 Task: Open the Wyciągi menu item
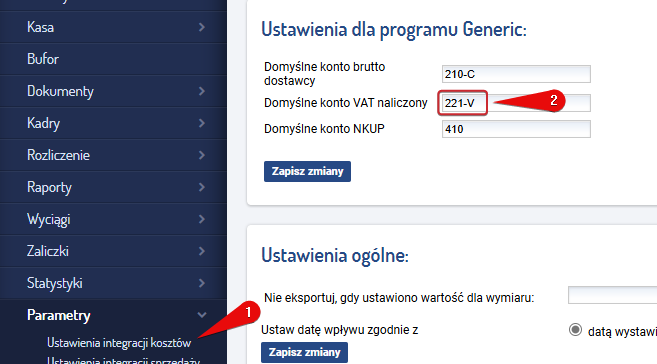113,219
